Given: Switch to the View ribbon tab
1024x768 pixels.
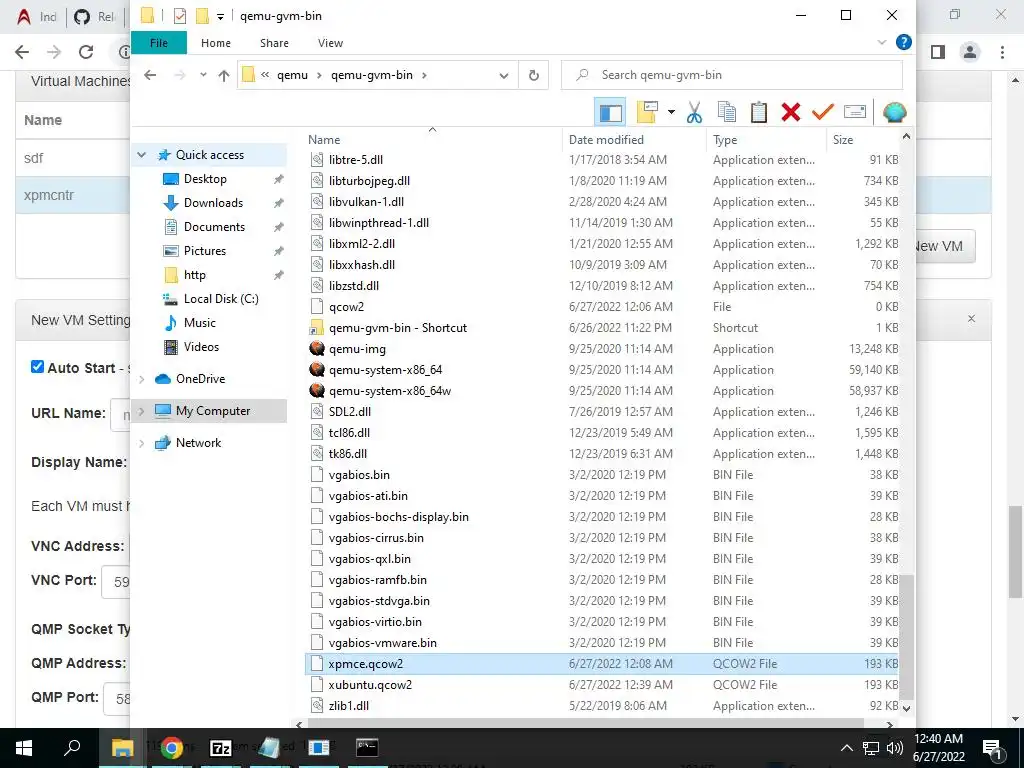Looking at the screenshot, I should pyautogui.click(x=330, y=42).
